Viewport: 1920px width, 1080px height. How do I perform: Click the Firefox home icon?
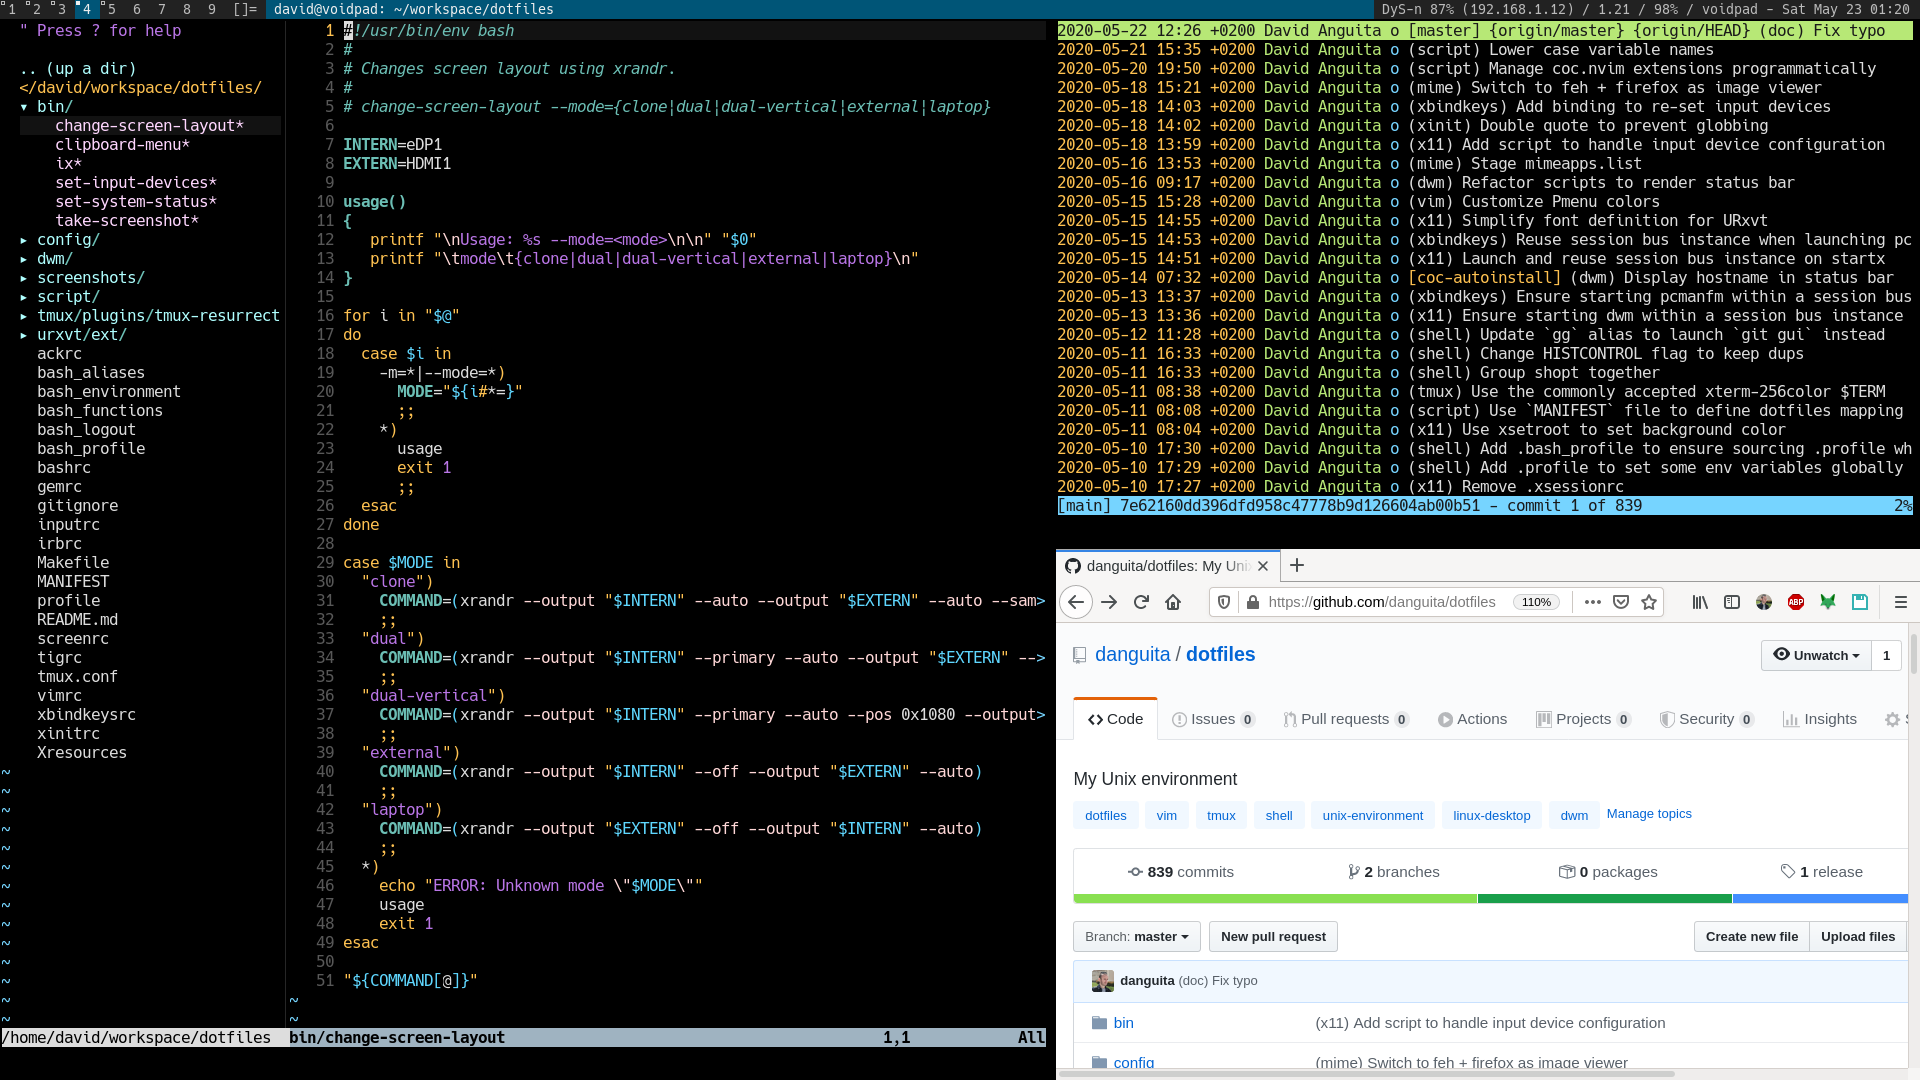1174,602
